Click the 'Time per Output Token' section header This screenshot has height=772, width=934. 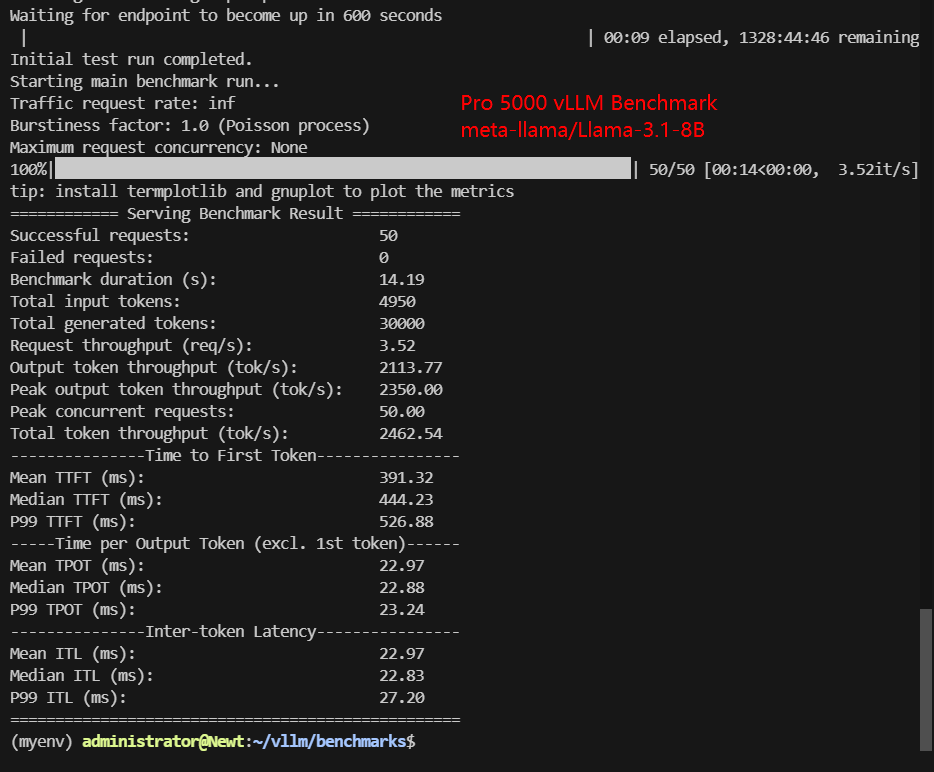coord(235,544)
